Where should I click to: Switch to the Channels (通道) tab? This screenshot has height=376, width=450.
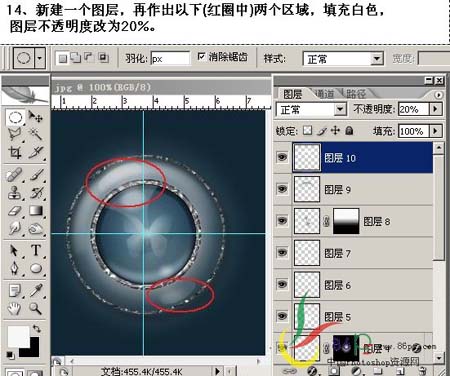tap(325, 94)
